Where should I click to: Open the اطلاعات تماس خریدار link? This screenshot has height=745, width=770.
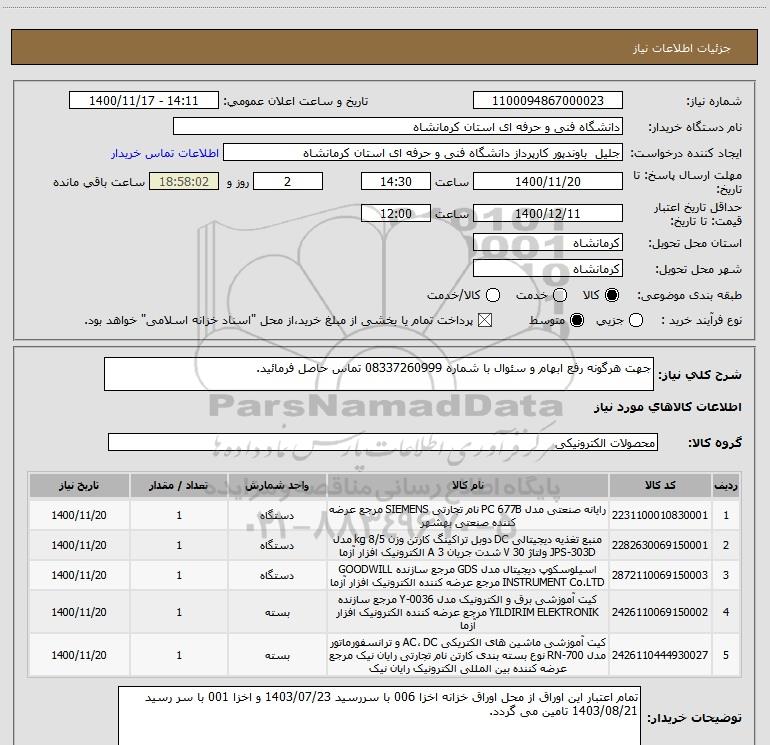tap(165, 153)
